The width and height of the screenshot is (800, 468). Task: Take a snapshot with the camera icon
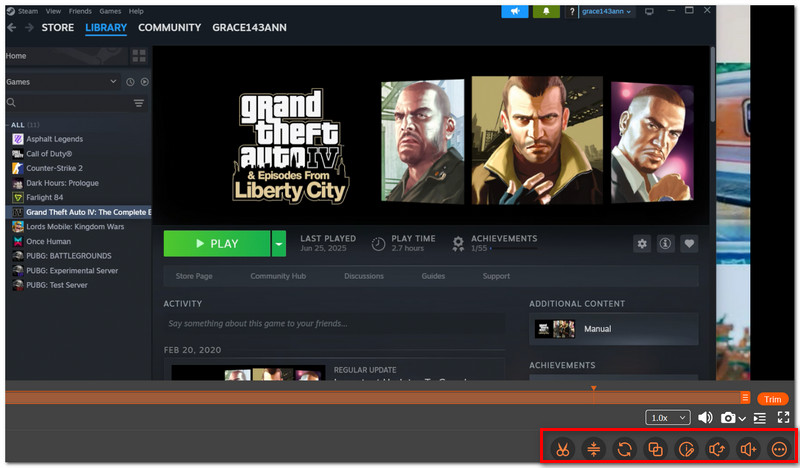click(728, 418)
